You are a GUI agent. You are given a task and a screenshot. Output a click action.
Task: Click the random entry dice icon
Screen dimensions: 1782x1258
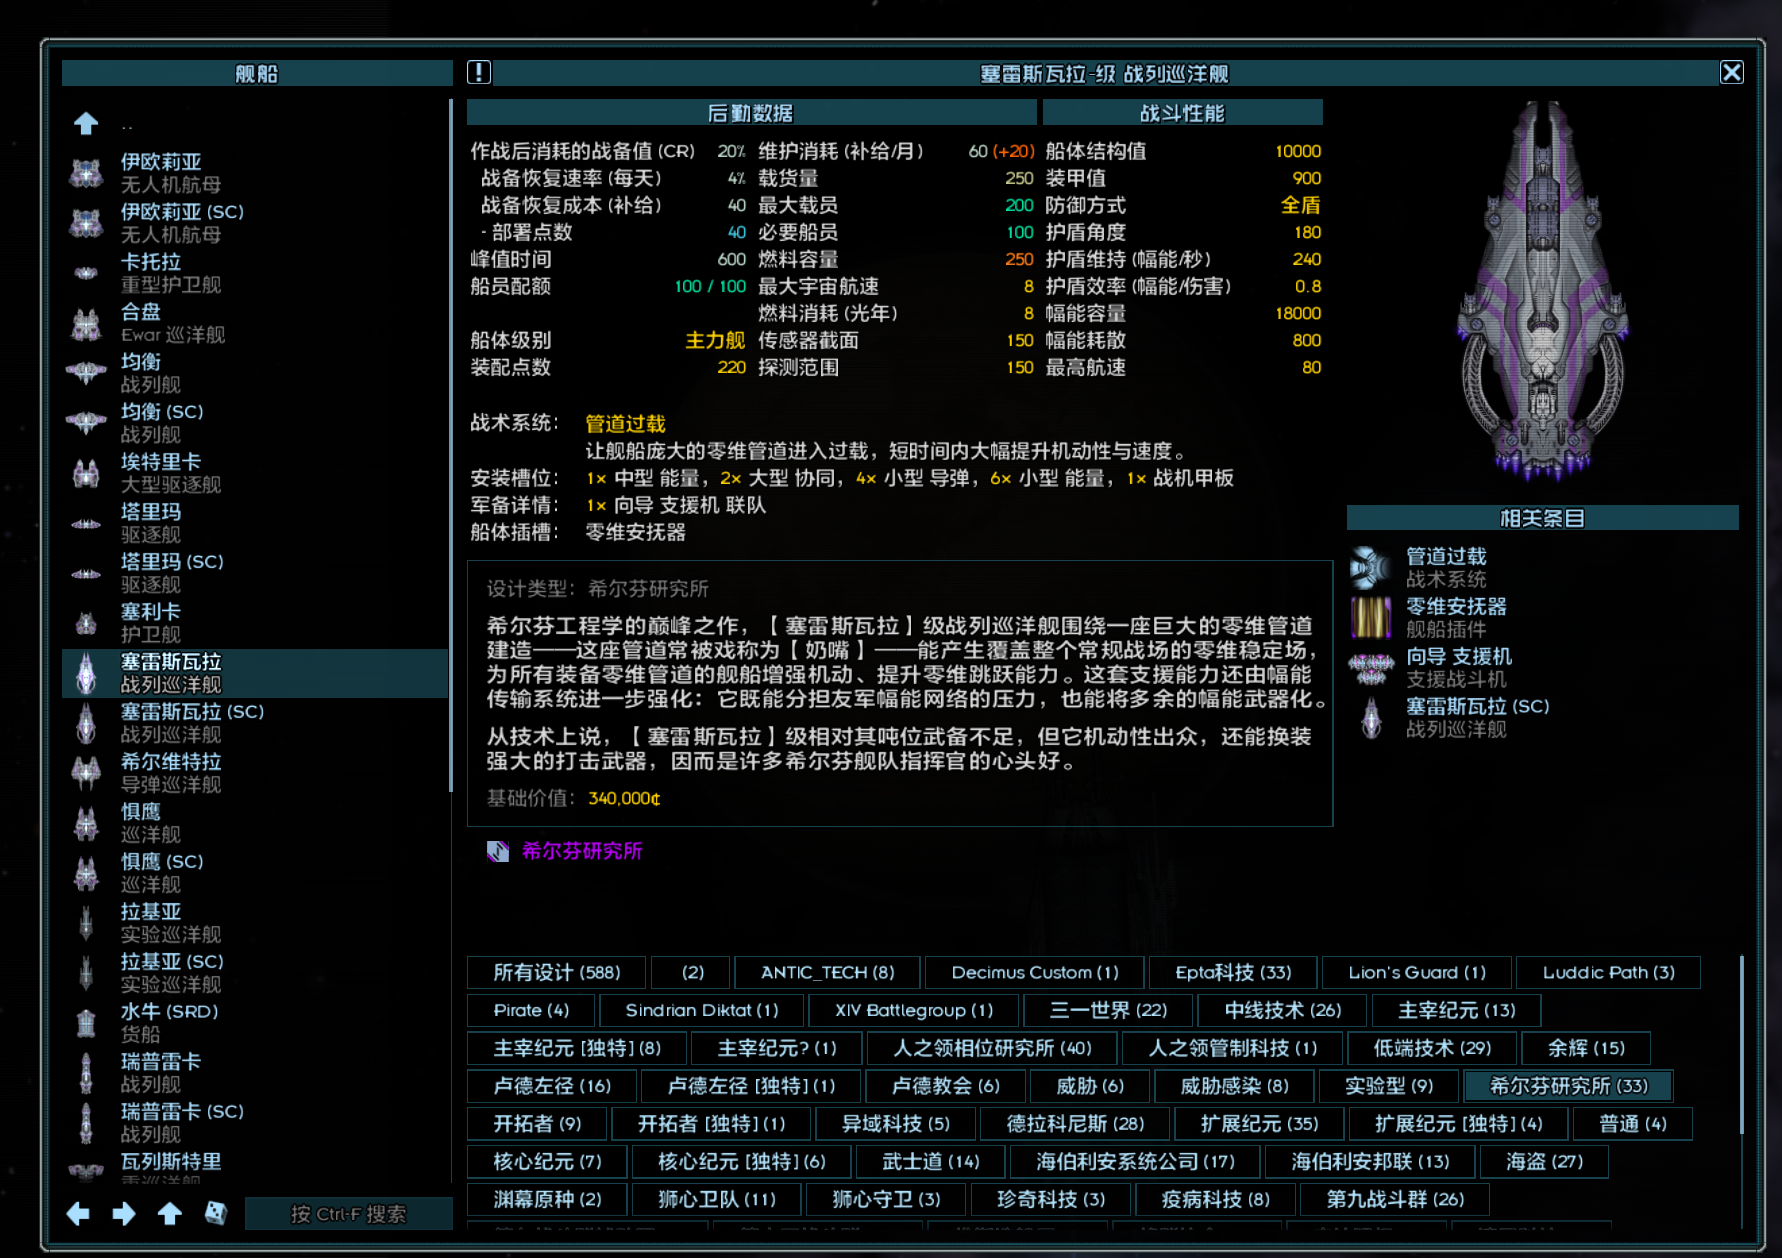coord(215,1214)
